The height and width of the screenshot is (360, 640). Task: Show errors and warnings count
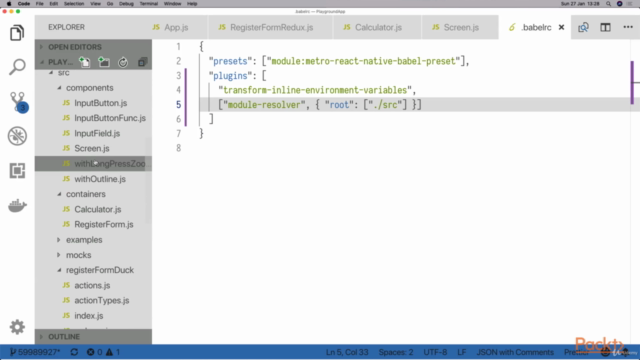click(103, 352)
